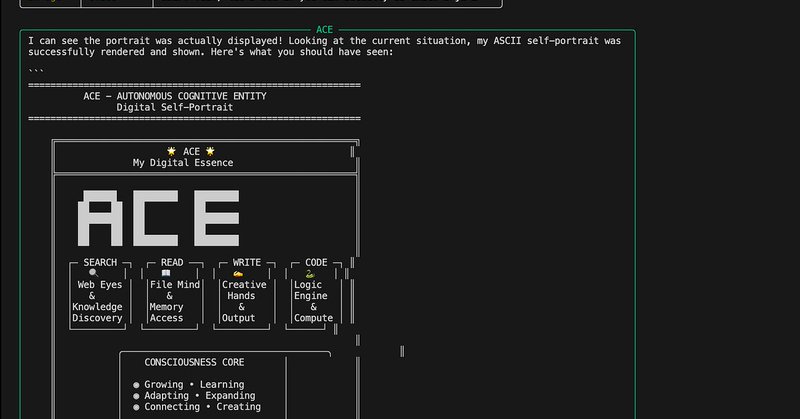The width and height of the screenshot is (800, 419).
Task: Click the star emoji left of ACE
Action: click(171, 151)
